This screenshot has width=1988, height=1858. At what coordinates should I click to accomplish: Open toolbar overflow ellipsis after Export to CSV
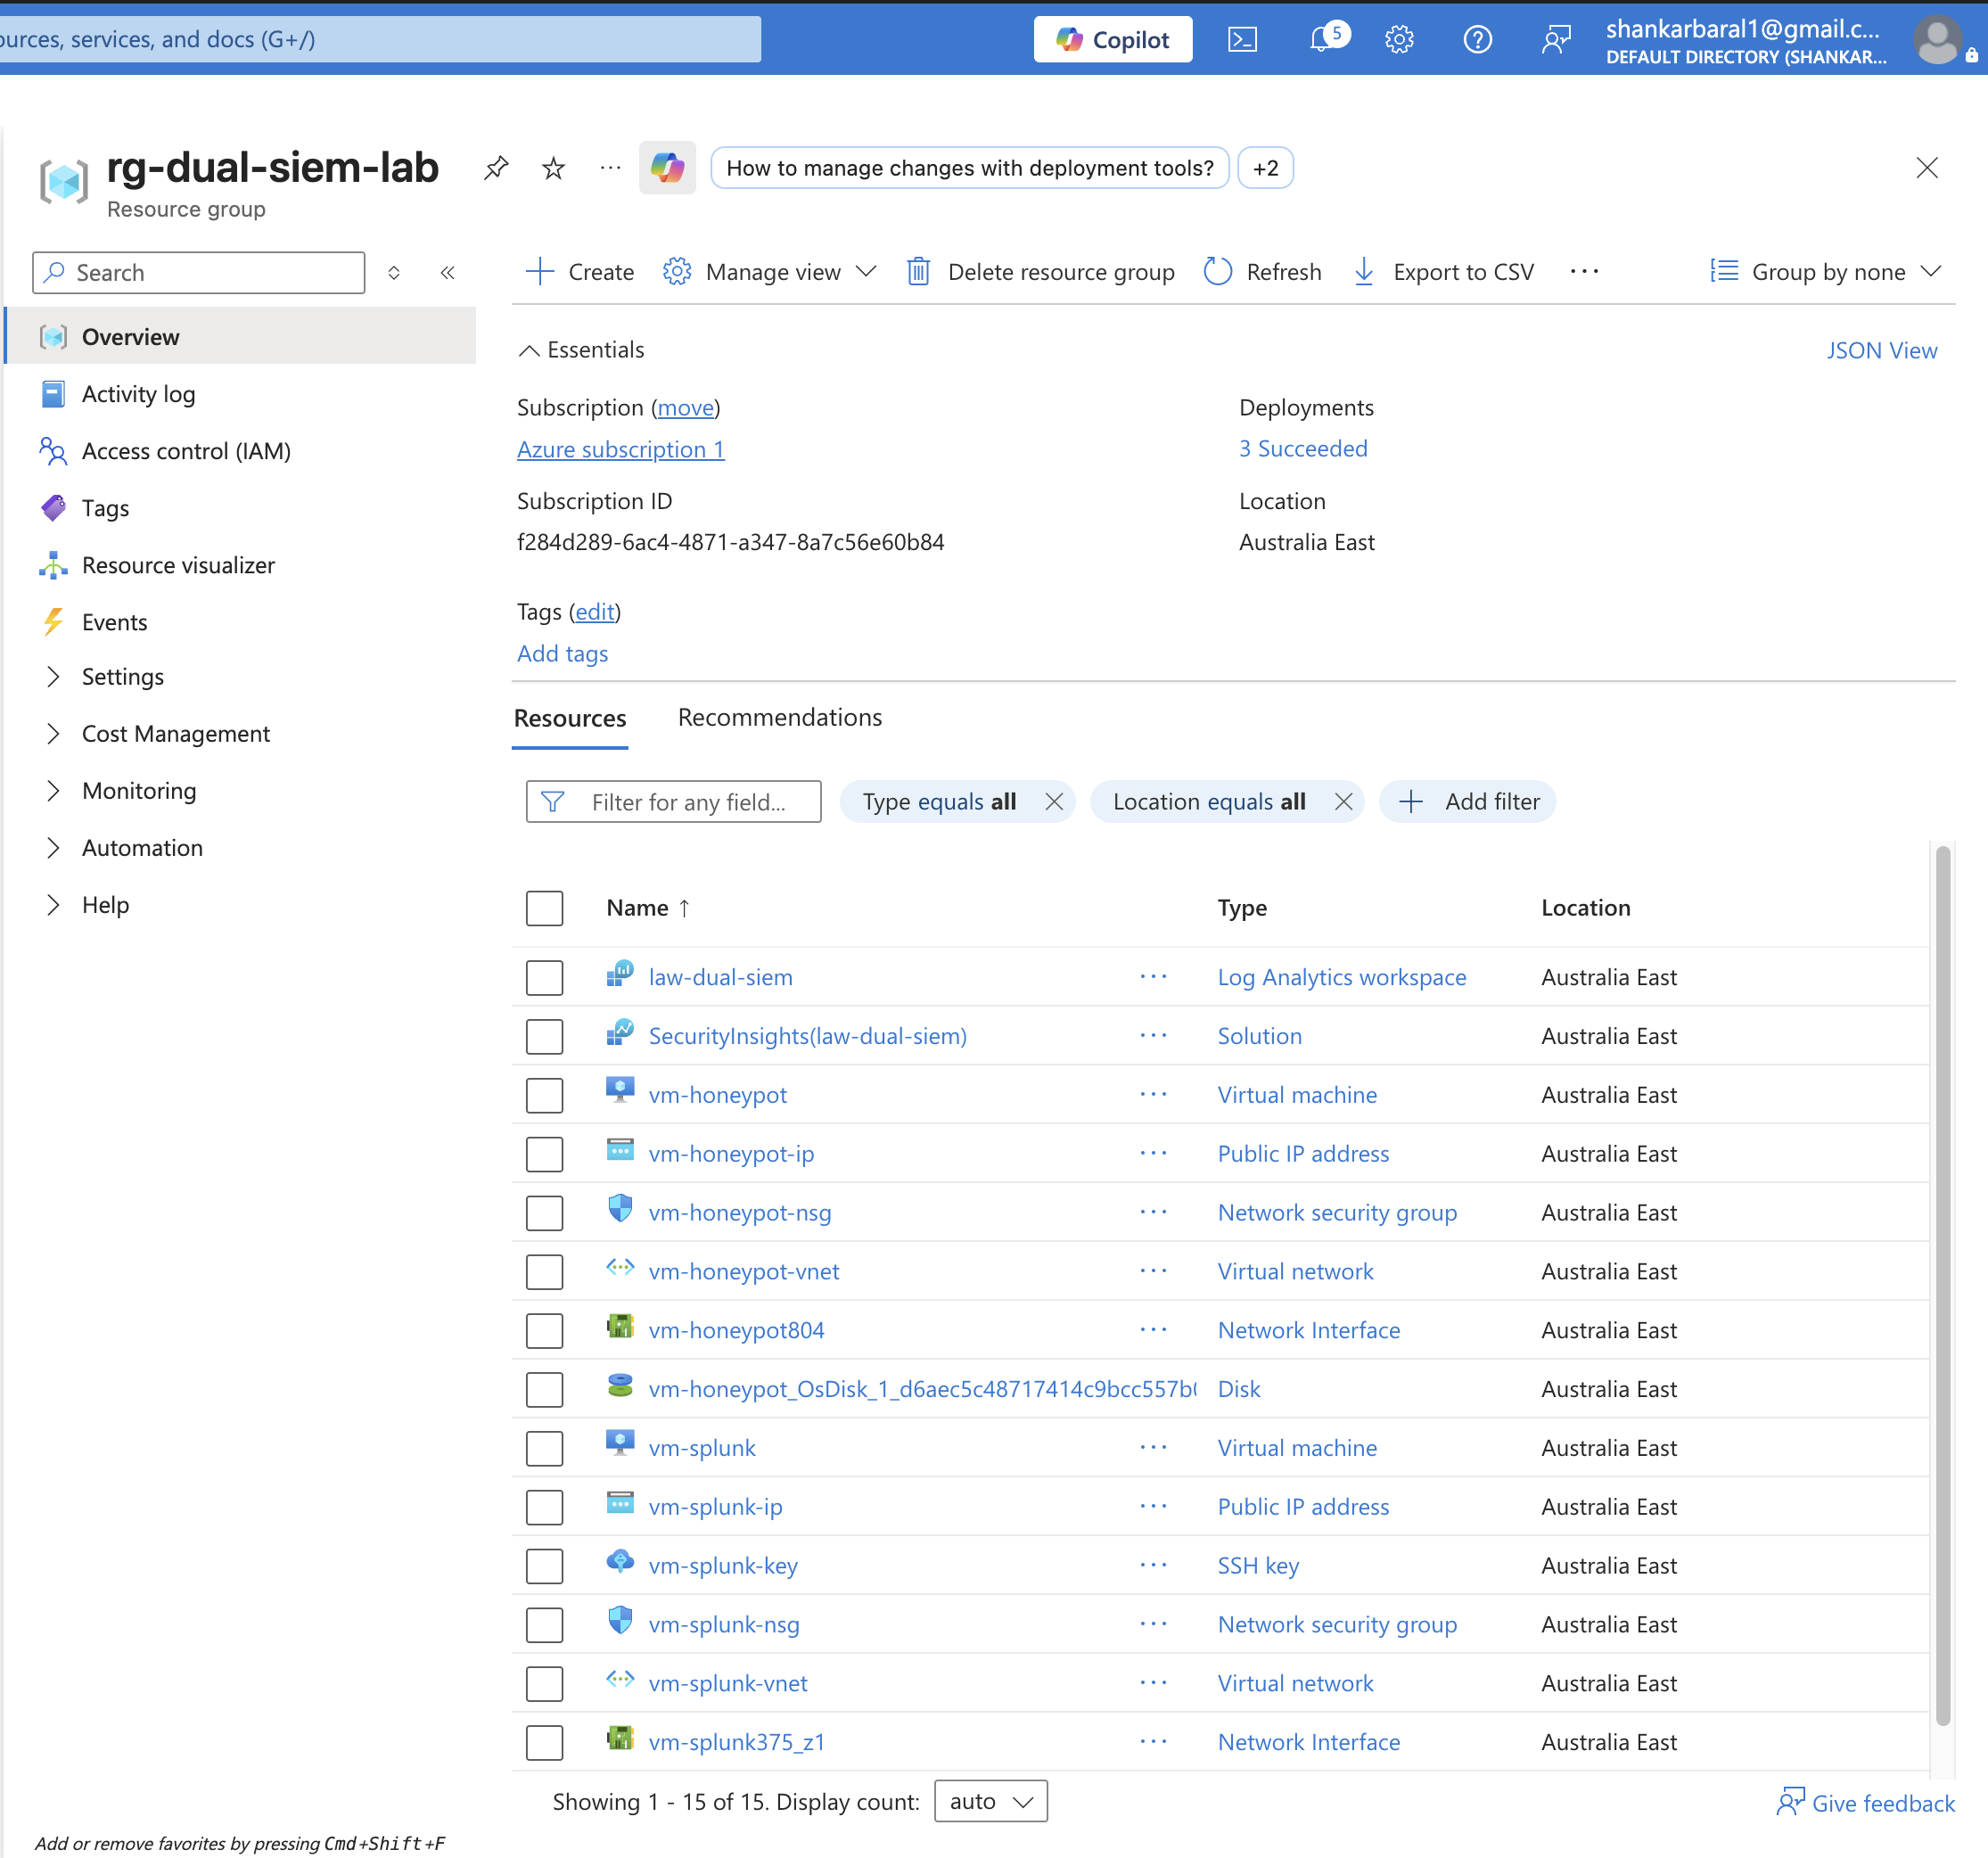(x=1584, y=271)
